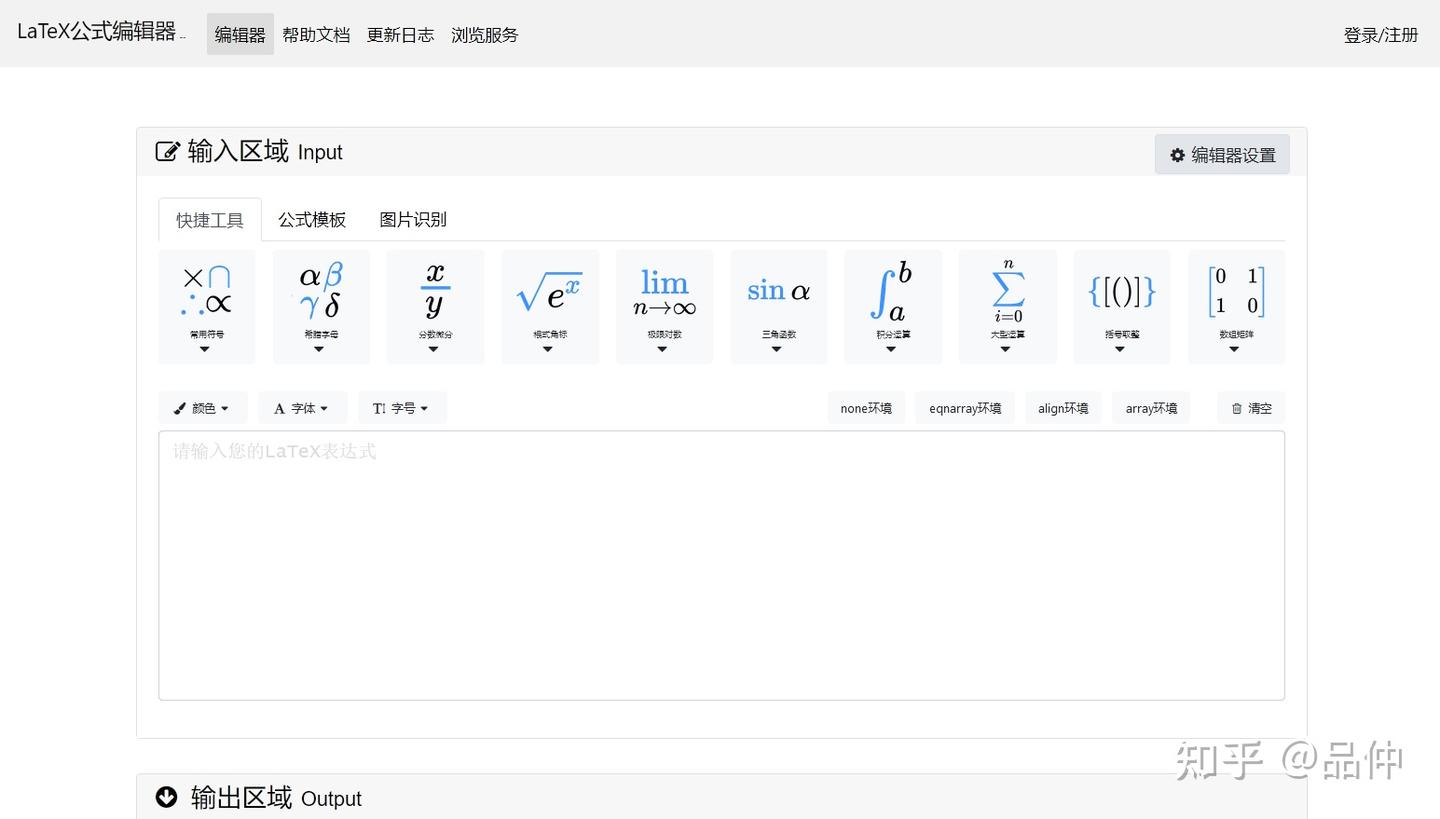The width and height of the screenshot is (1440, 819).
Task: Click the 登录/注册 link
Action: click(1380, 34)
